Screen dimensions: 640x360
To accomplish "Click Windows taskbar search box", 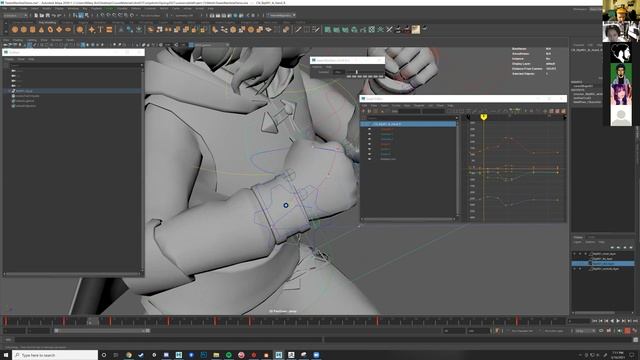I will coord(55,355).
